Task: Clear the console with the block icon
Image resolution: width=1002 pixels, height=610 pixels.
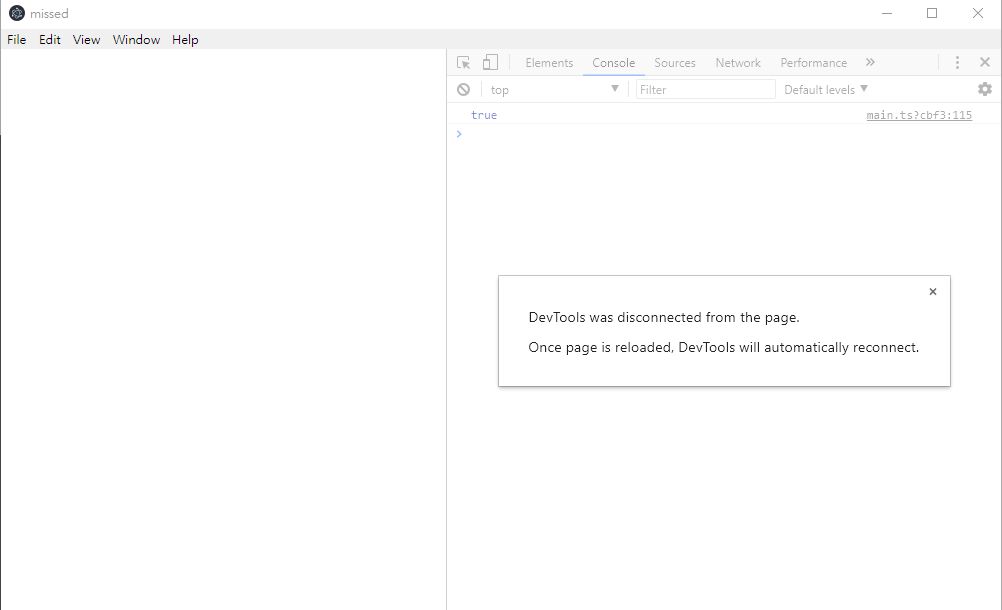Action: point(463,89)
